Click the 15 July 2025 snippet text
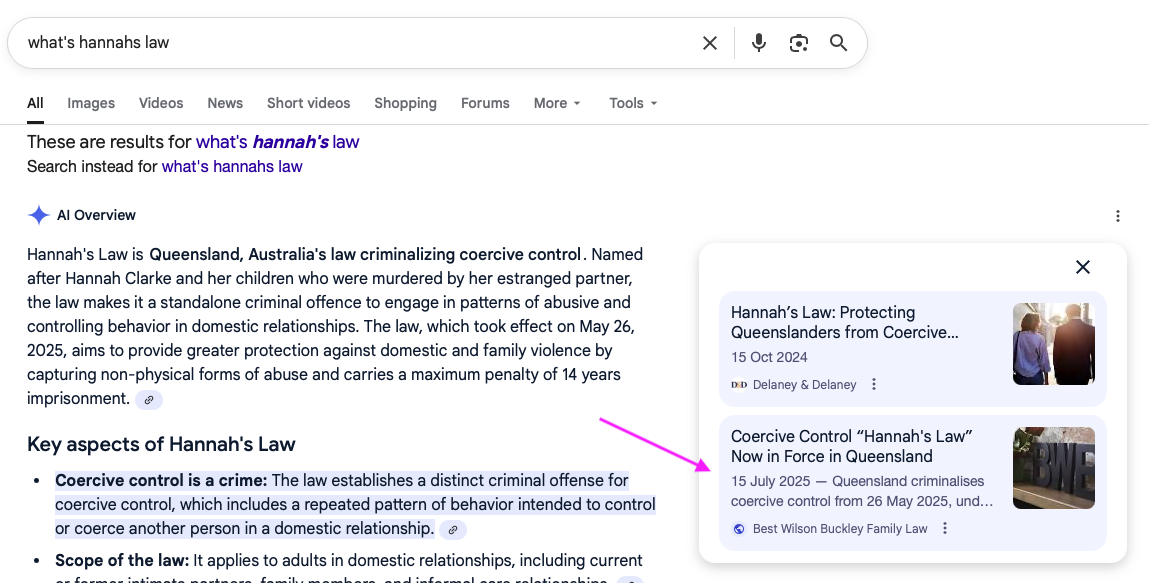 [x=862, y=491]
